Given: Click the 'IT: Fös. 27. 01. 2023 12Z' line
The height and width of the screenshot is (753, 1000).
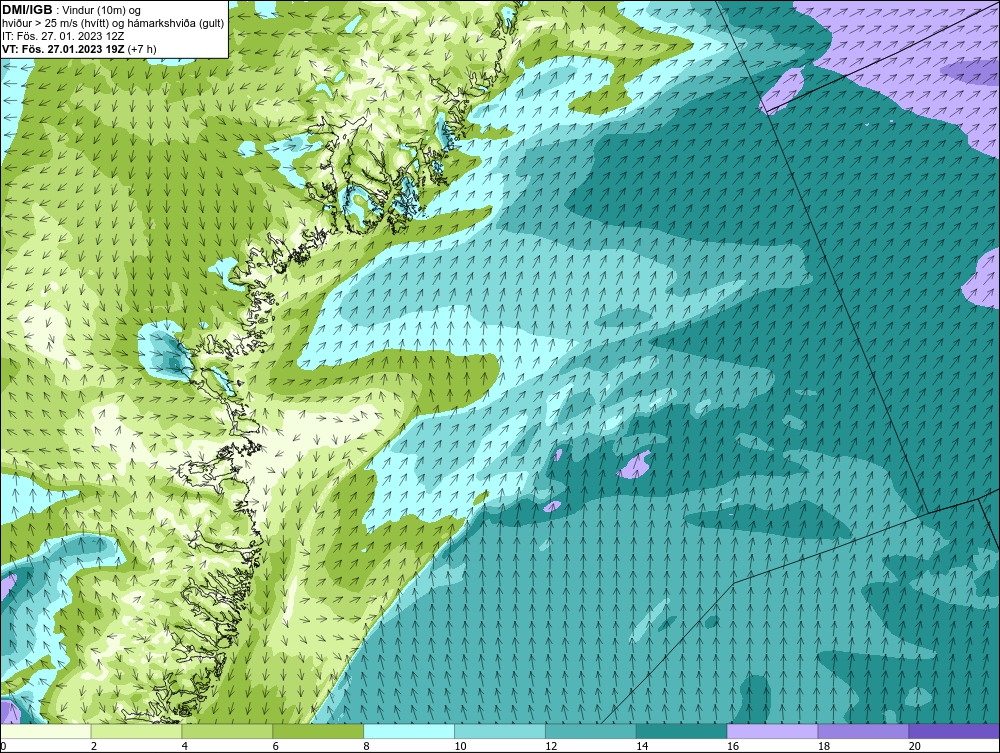Looking at the screenshot, I should click(62, 36).
